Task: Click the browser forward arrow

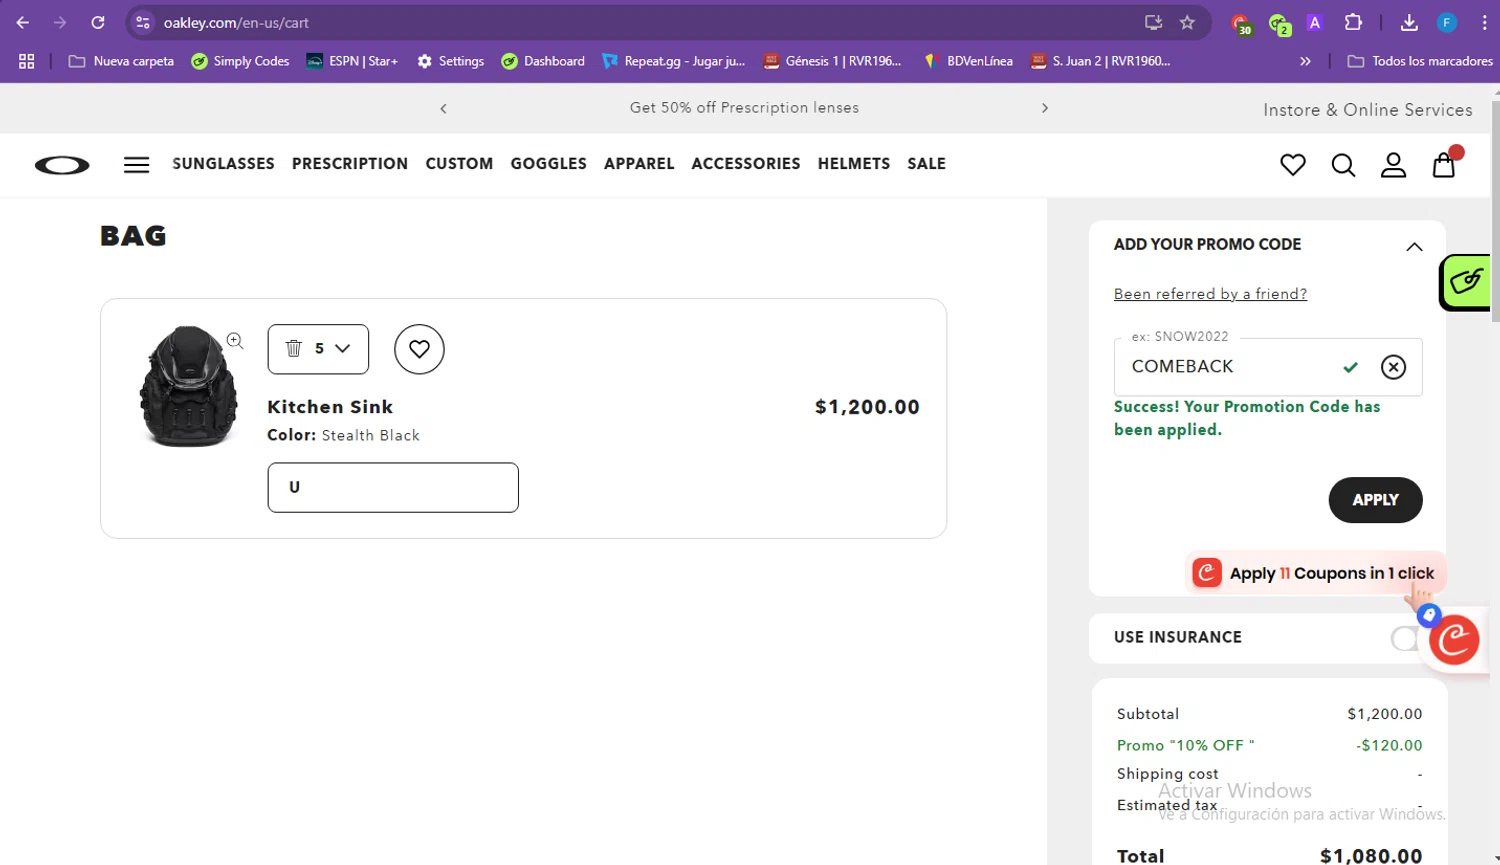Action: point(60,22)
